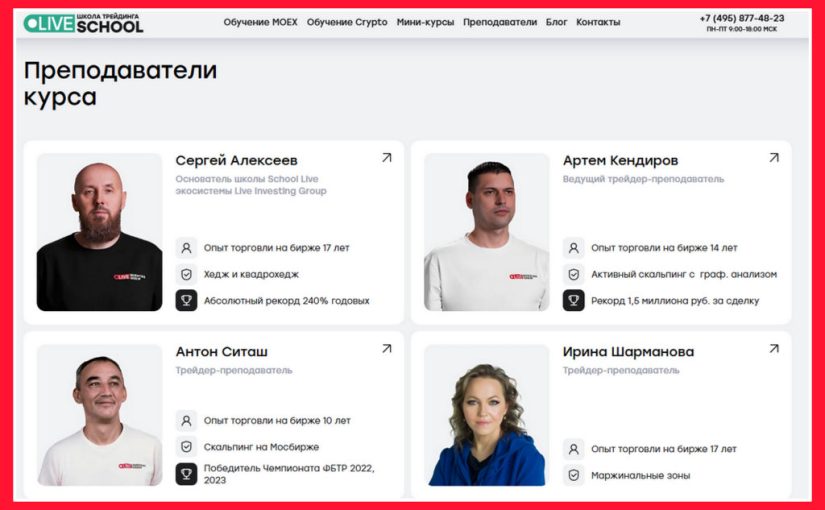This screenshot has width=825, height=510.
Task: Open Артем Кендиров profile arrow icon
Action: pos(774,157)
